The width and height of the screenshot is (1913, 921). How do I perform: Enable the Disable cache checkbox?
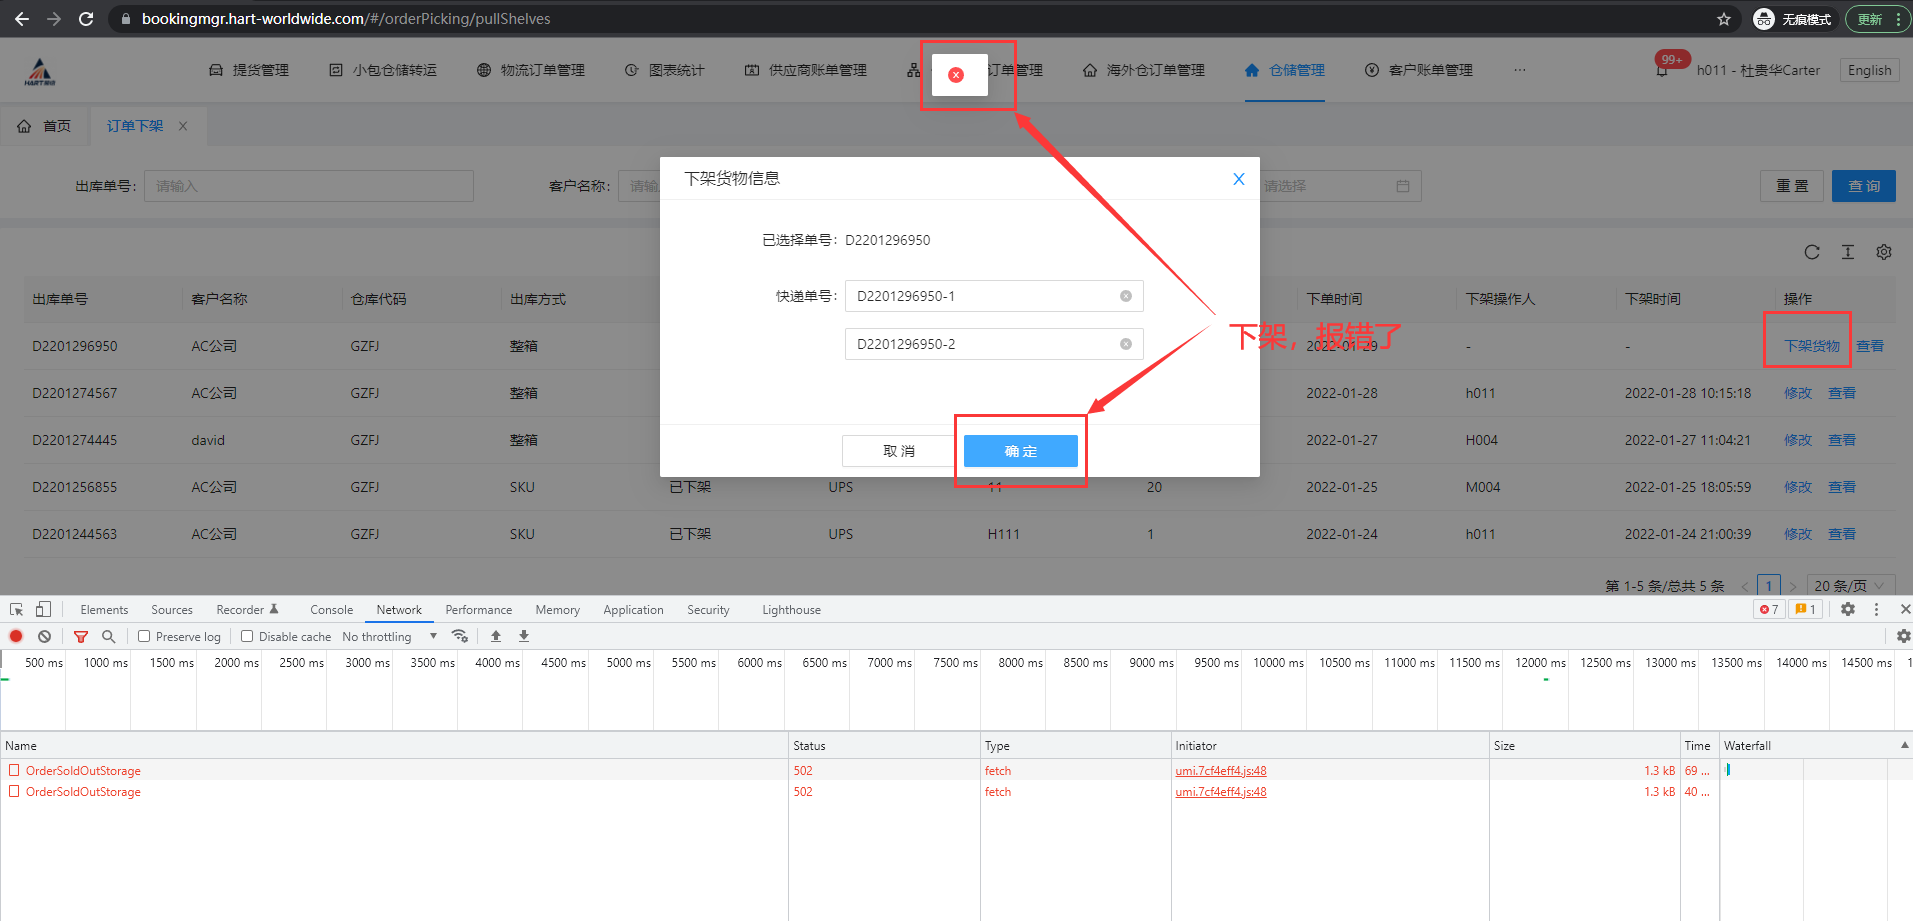click(247, 636)
